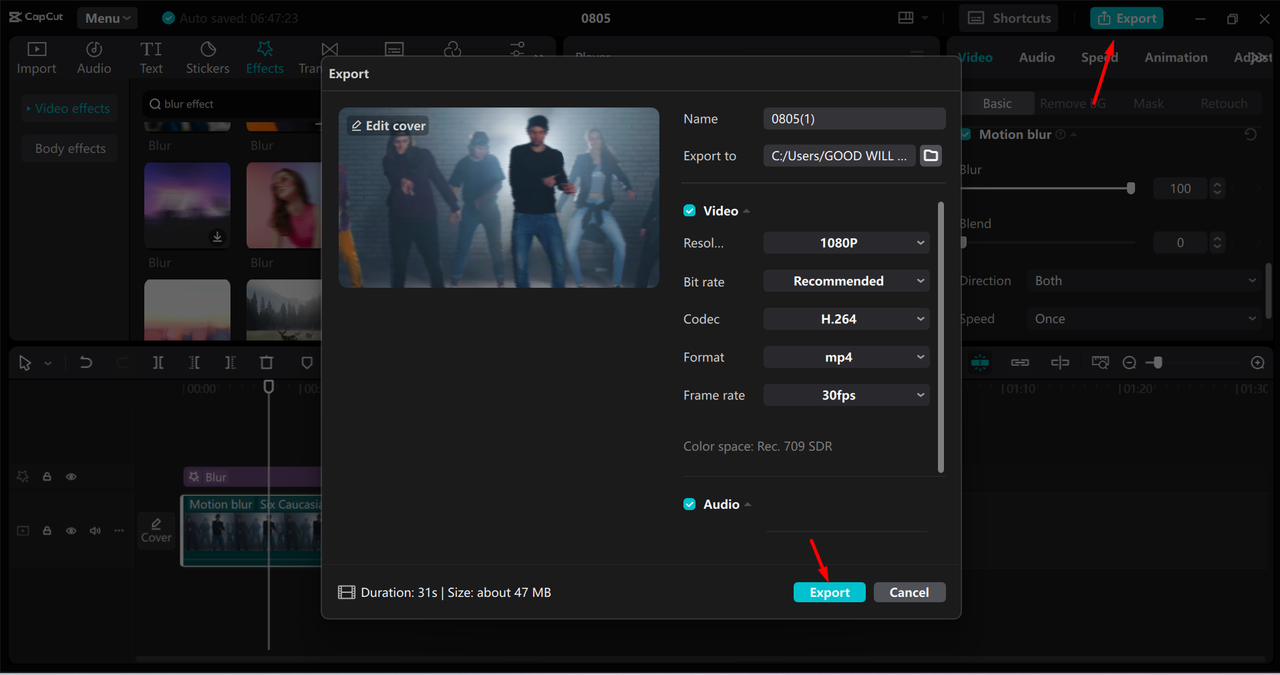
Task: Click the Export button in the dialog
Action: click(x=830, y=592)
